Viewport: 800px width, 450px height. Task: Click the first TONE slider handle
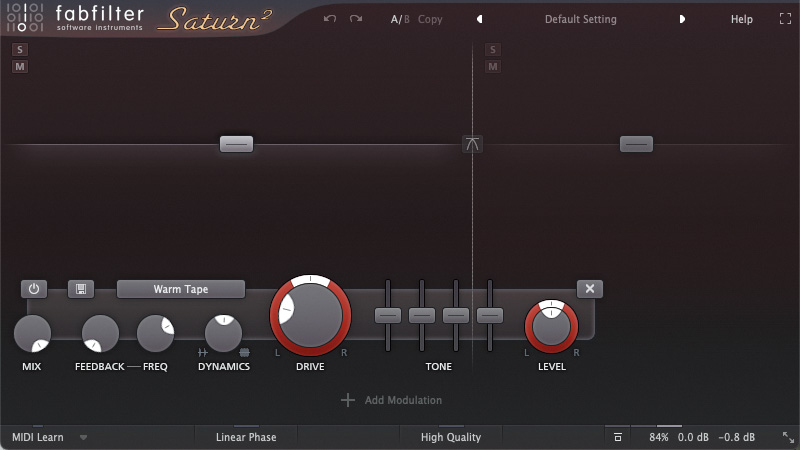pos(388,315)
